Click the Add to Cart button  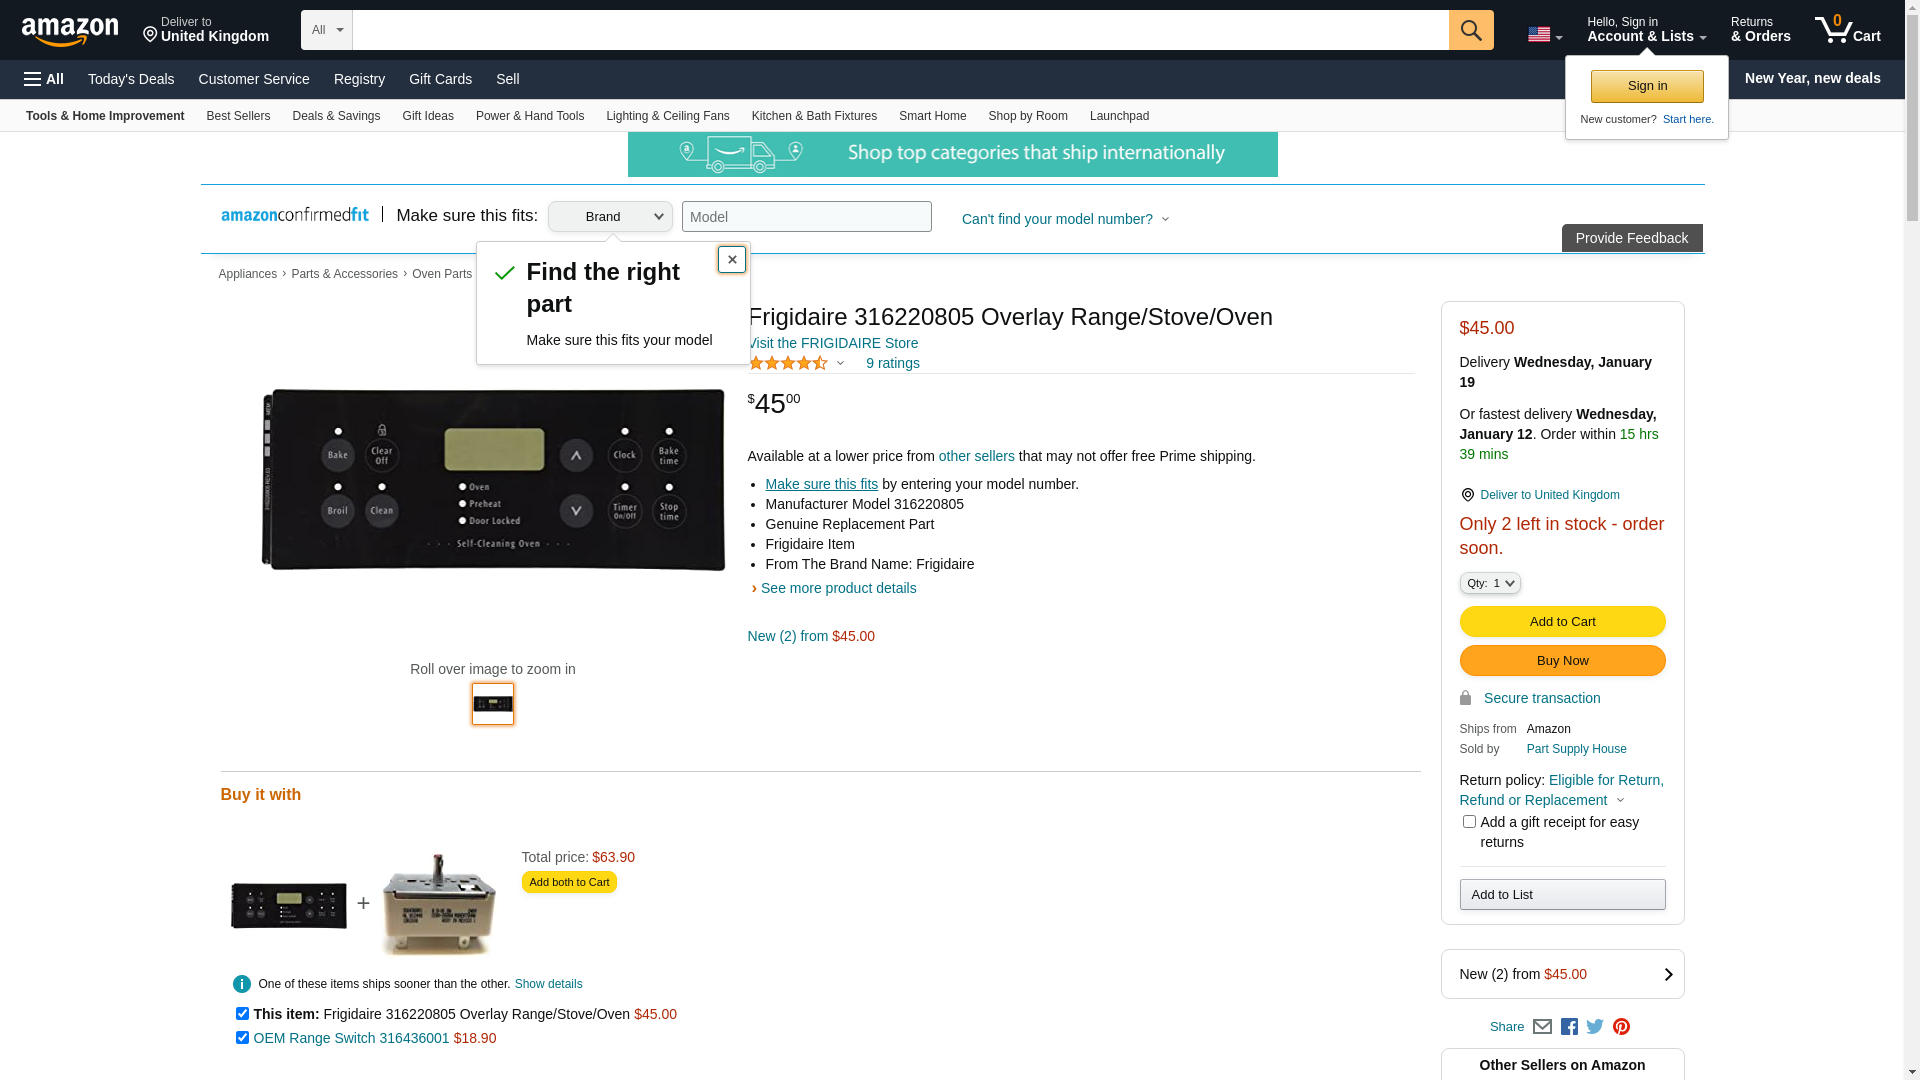(x=1562, y=622)
